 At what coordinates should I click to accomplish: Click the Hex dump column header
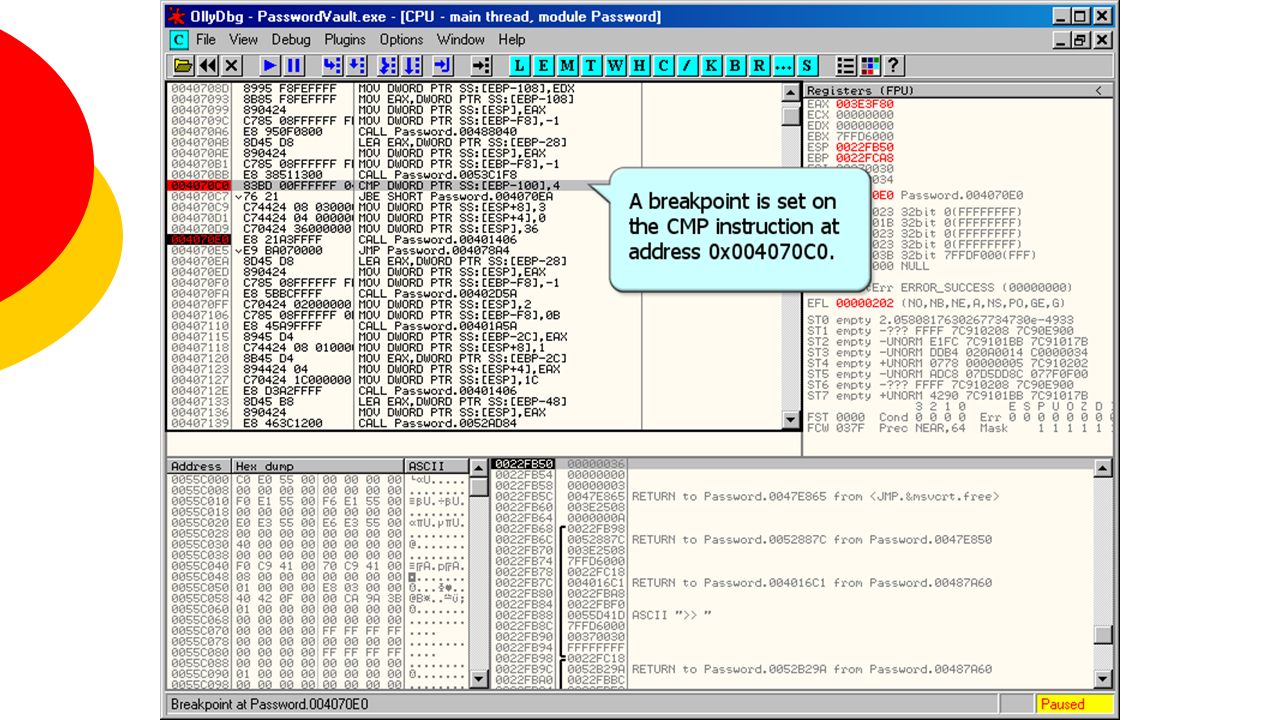[x=318, y=466]
